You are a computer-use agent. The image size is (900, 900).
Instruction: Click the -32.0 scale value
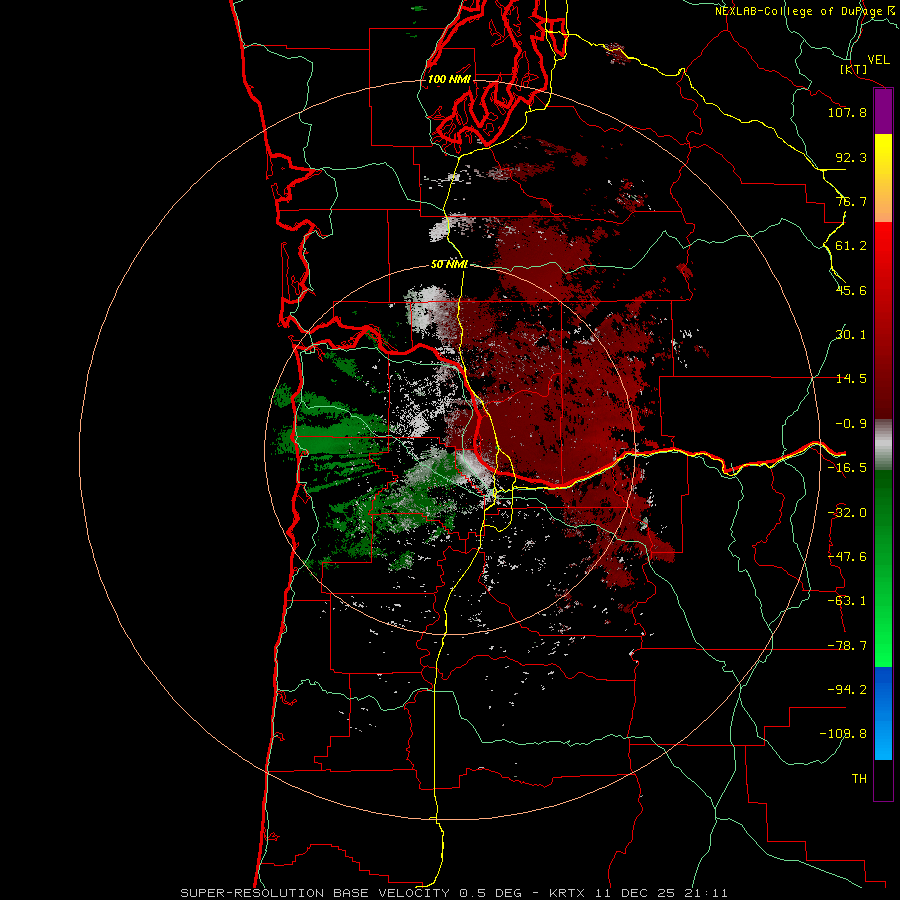click(x=847, y=513)
